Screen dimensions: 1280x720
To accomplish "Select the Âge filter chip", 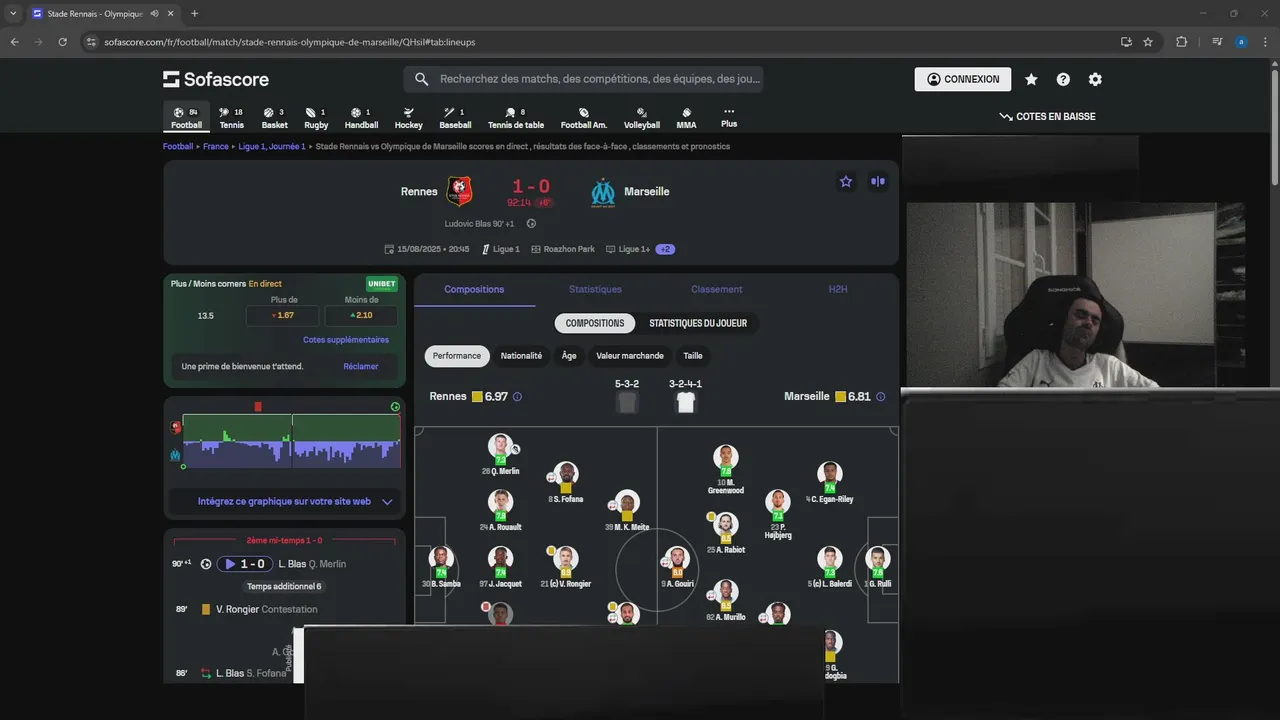I will pos(569,356).
